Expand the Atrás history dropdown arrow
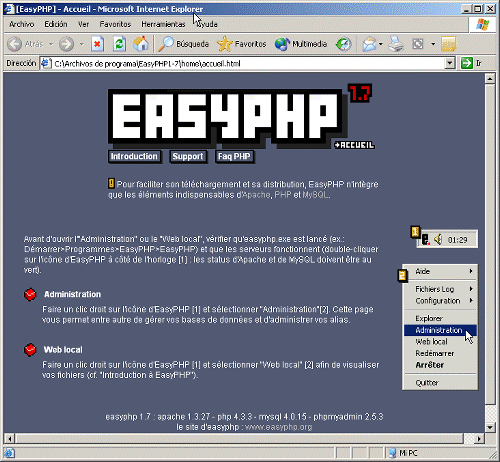The image size is (500, 462). (x=51, y=44)
